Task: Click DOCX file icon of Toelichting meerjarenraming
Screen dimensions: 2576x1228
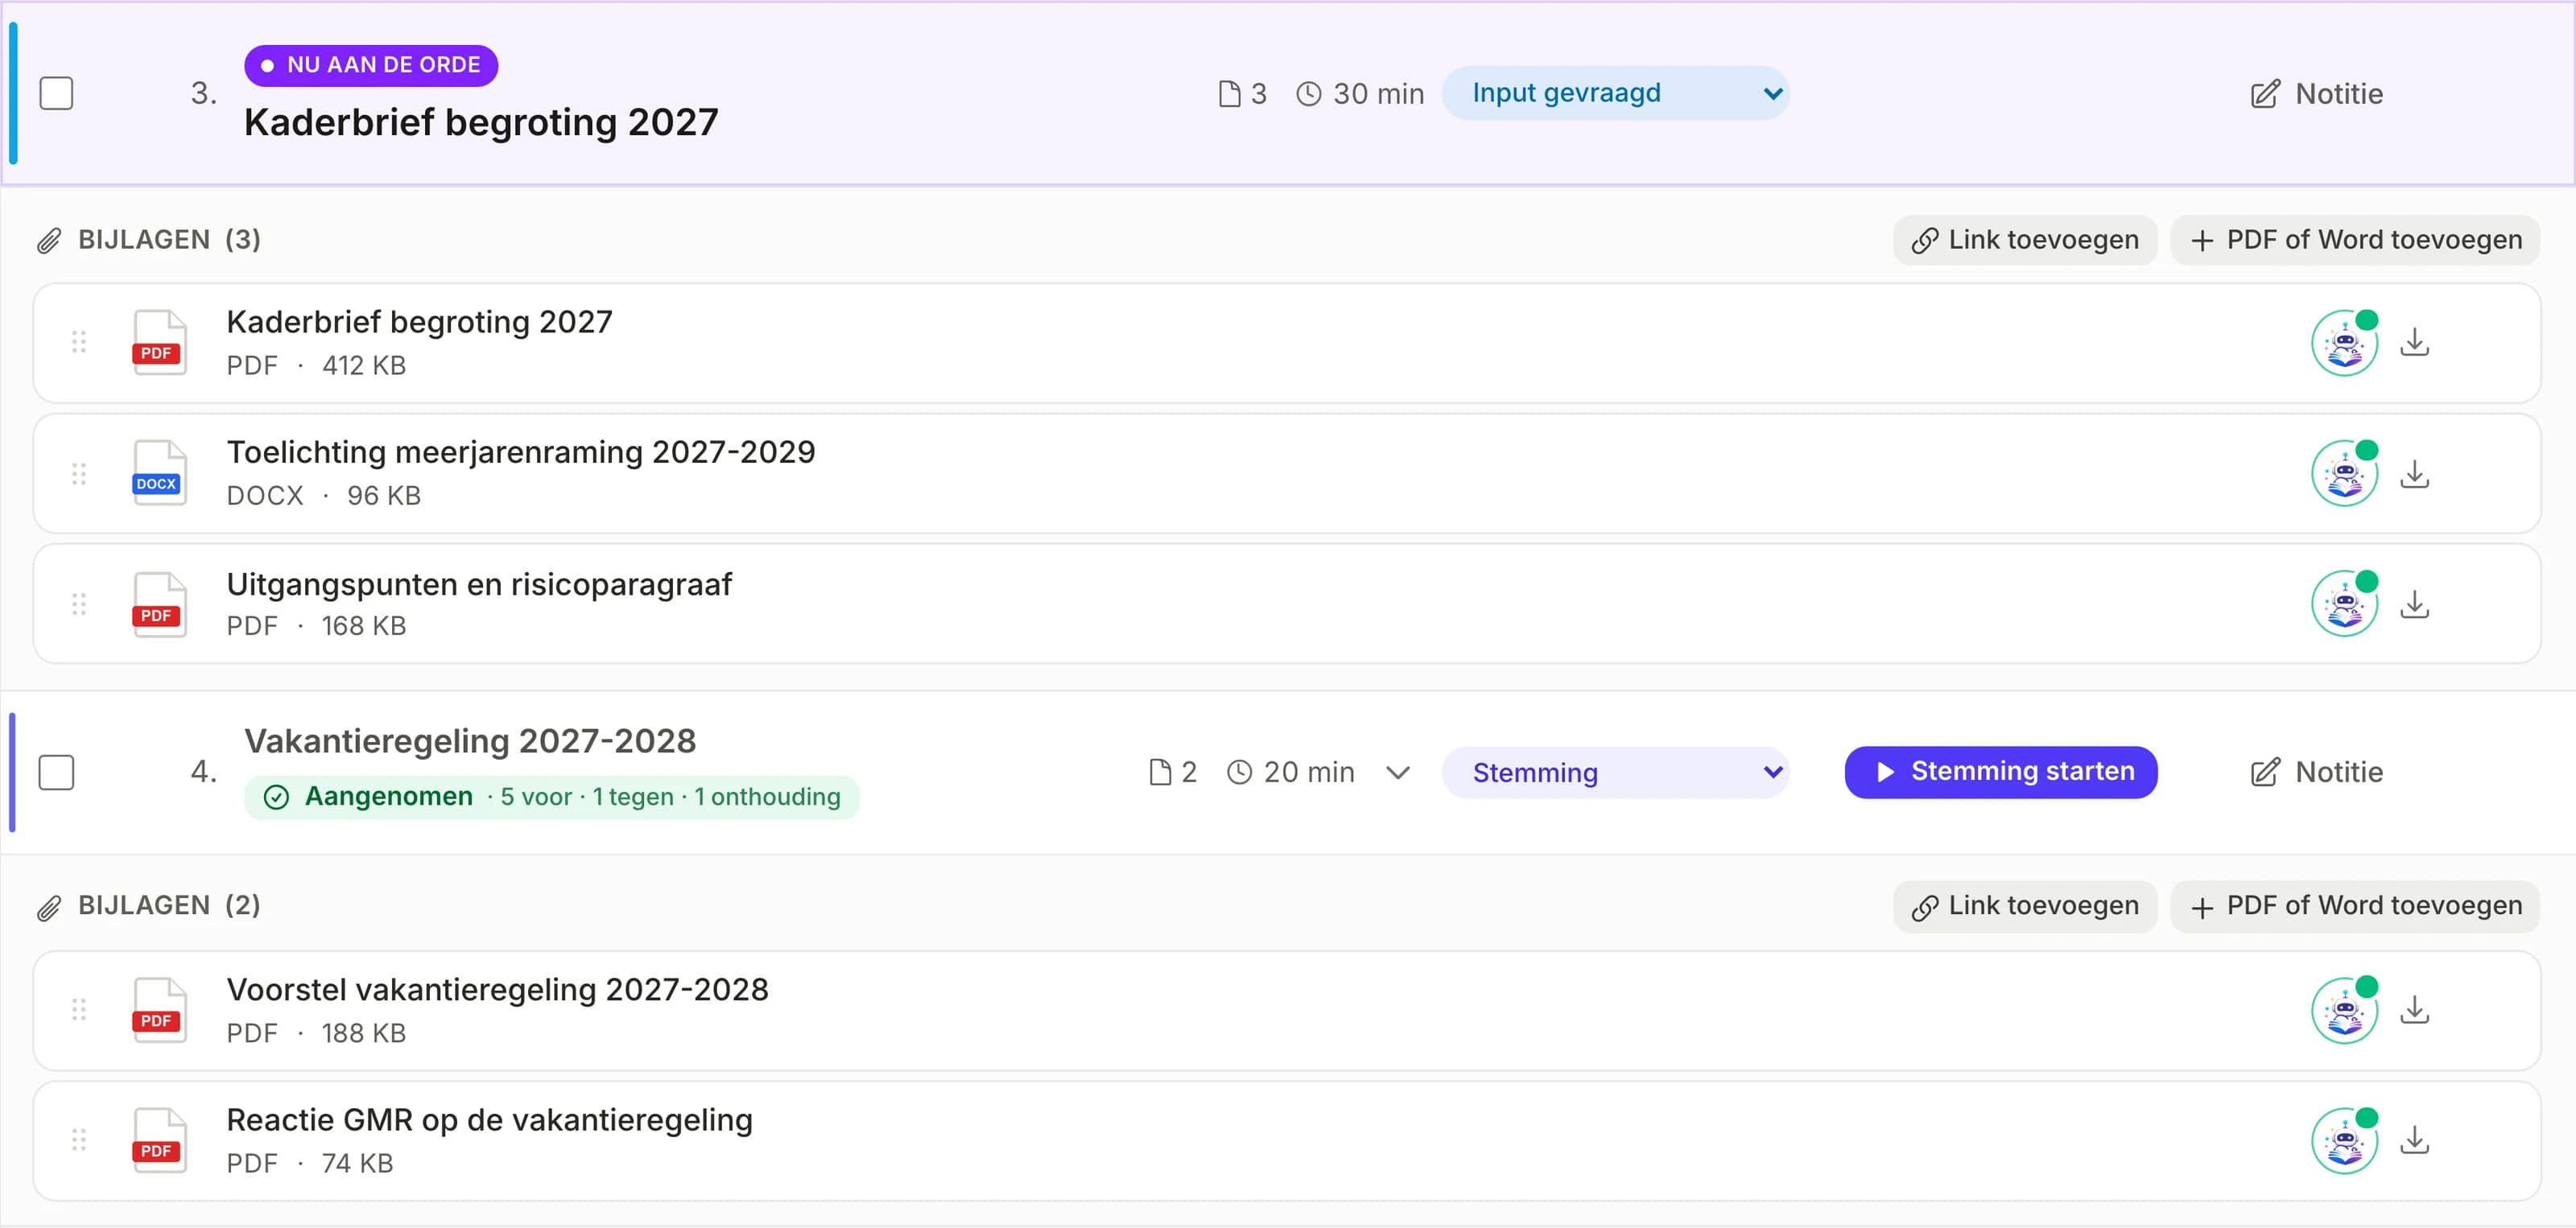Action: pyautogui.click(x=159, y=473)
